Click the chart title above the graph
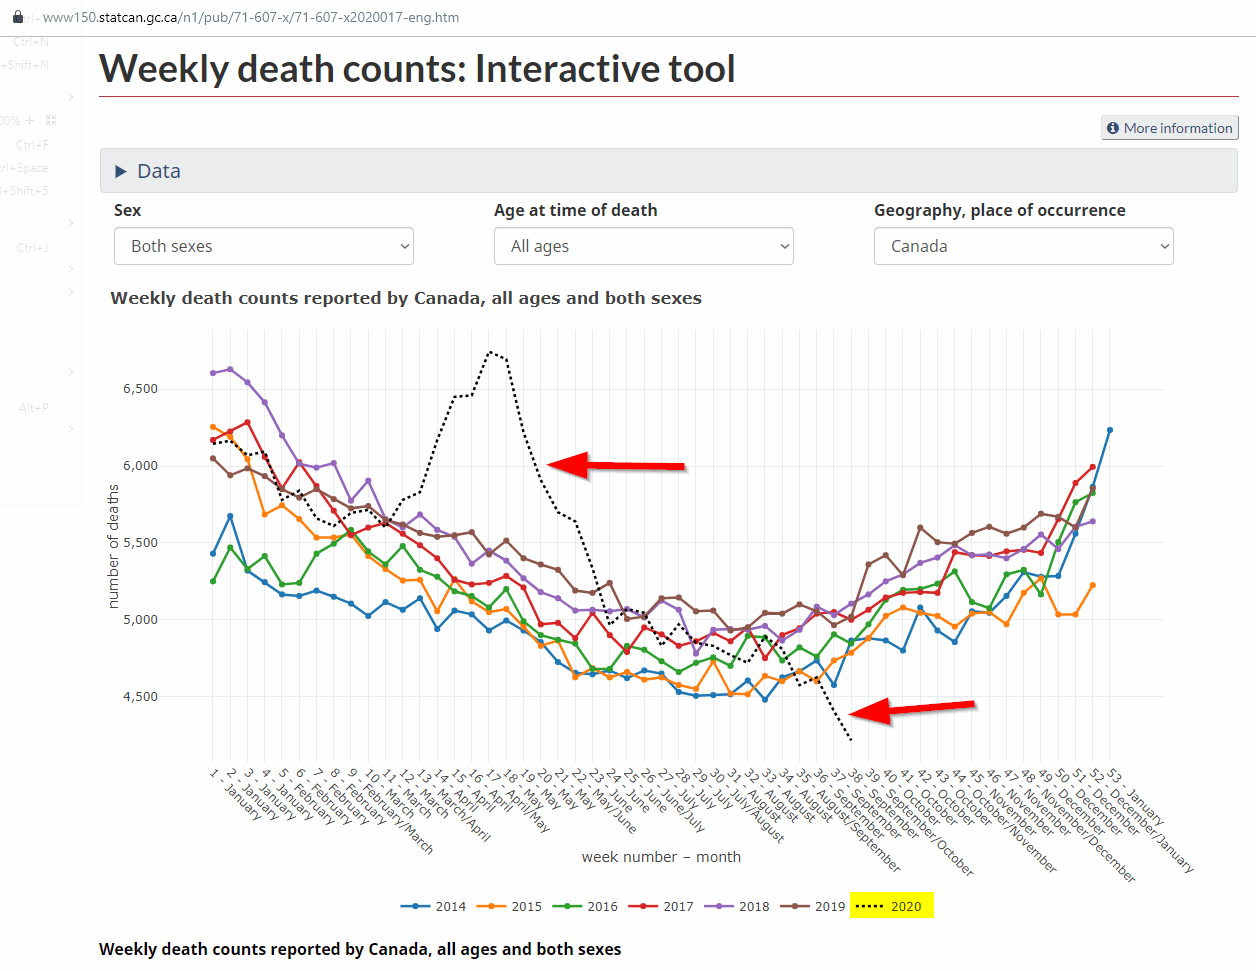 click(406, 298)
